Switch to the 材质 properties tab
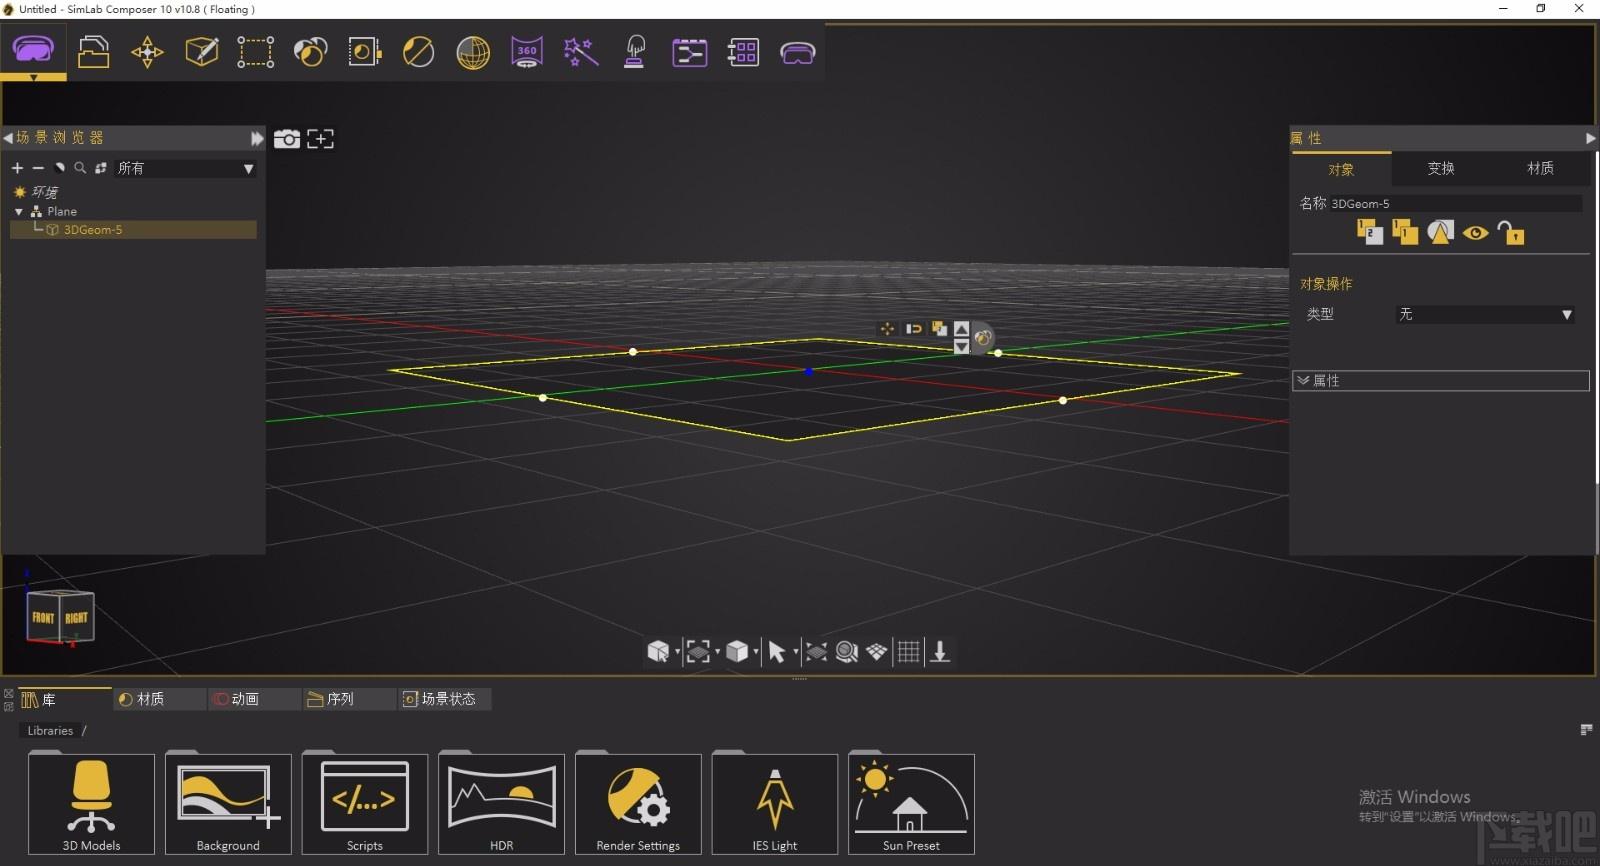 tap(1540, 168)
